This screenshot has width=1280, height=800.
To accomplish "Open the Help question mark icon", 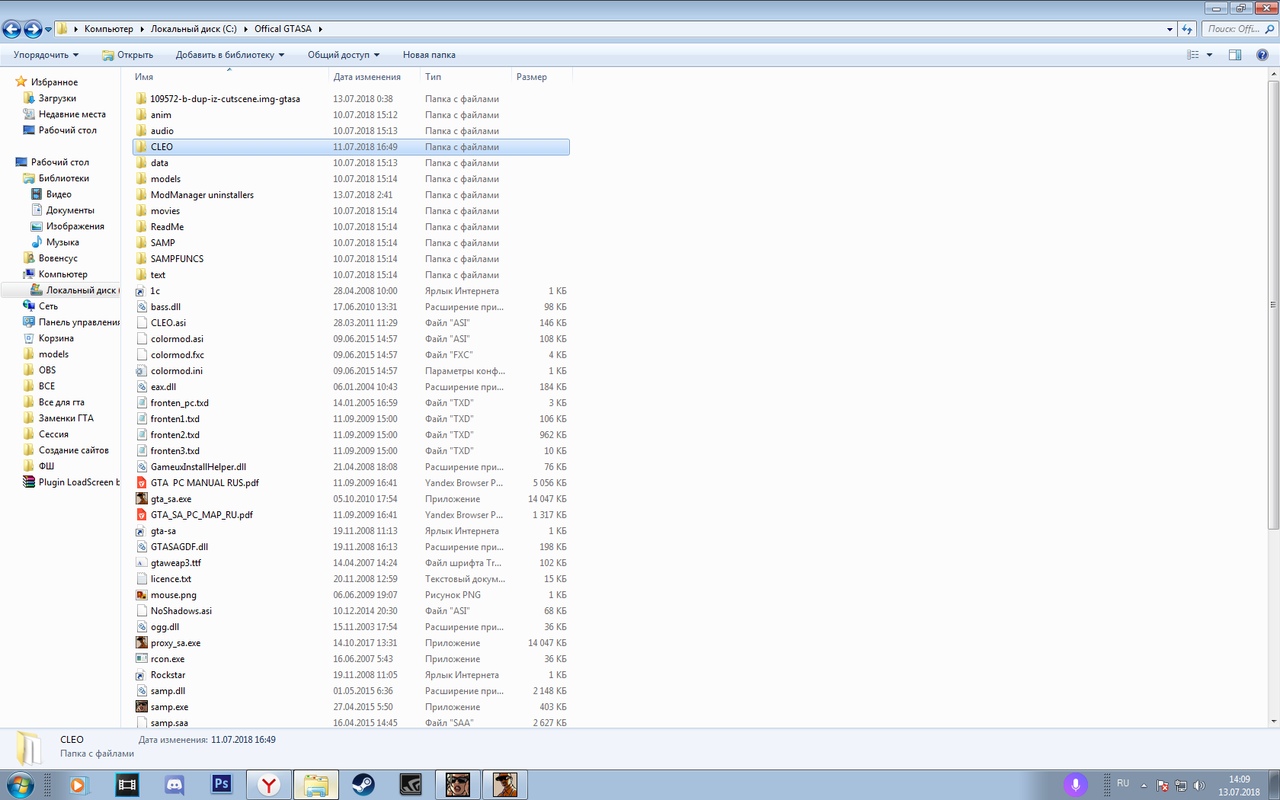I will (x=1264, y=55).
